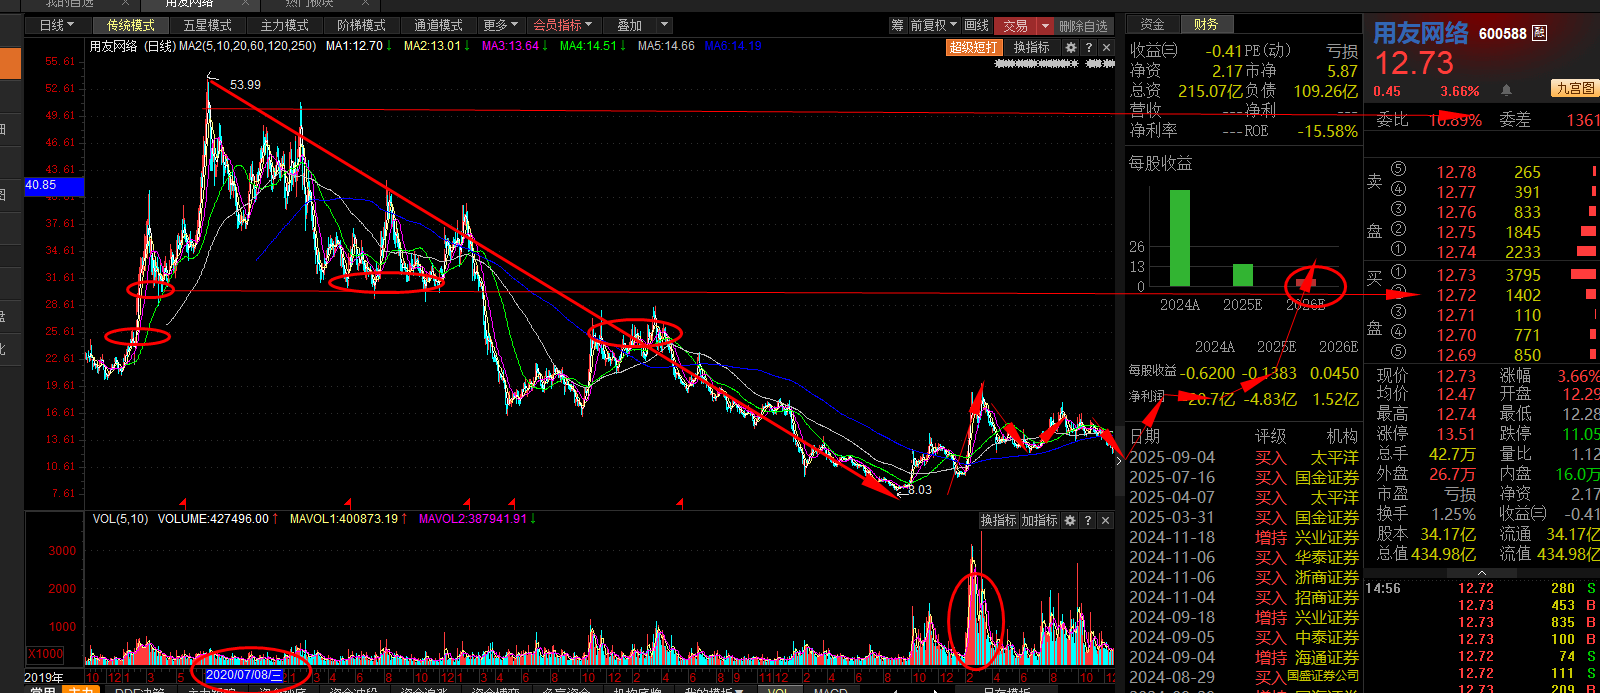The height and width of the screenshot is (693, 1600).
Task: Select the 2025-07-16 国金证券 rating row
Action: pyautogui.click(x=1243, y=478)
